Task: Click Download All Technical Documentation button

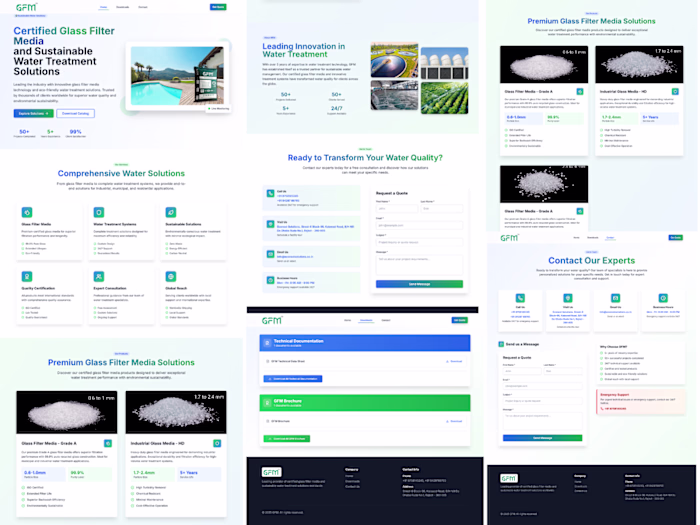Action: 293,379
